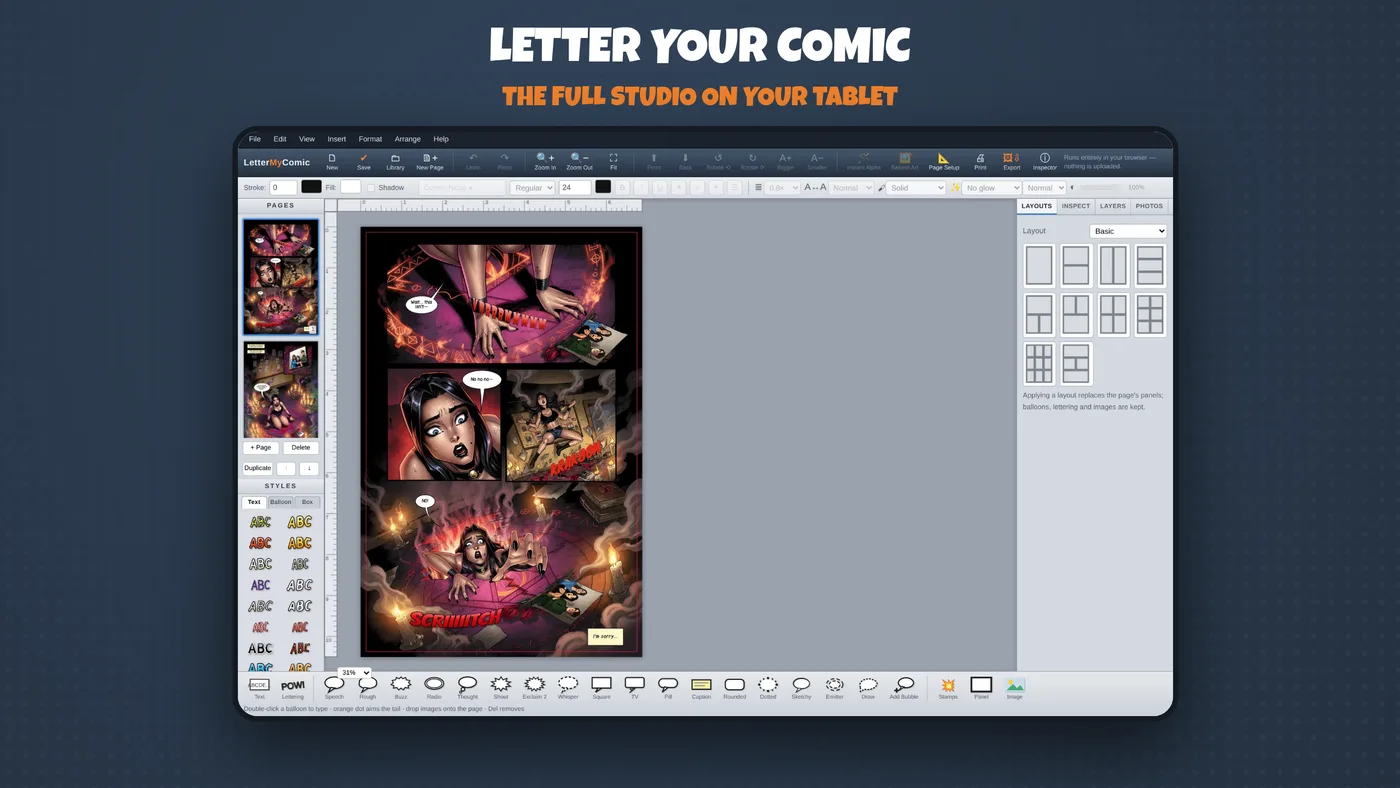1400x788 pixels.
Task: Open the Arrange menu
Action: pos(408,139)
